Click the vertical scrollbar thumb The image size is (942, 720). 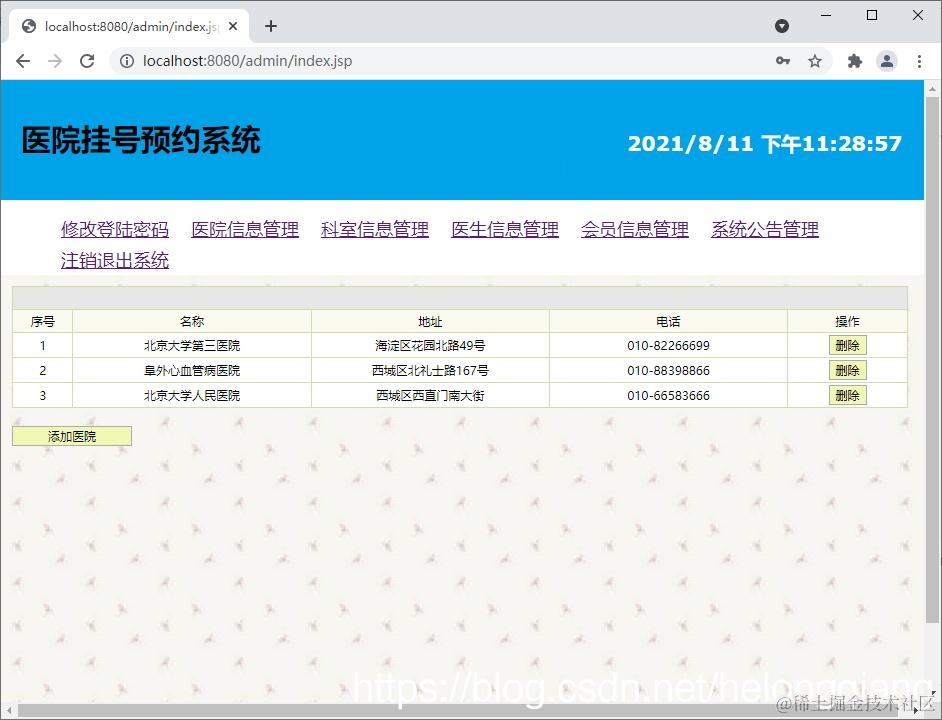932,361
